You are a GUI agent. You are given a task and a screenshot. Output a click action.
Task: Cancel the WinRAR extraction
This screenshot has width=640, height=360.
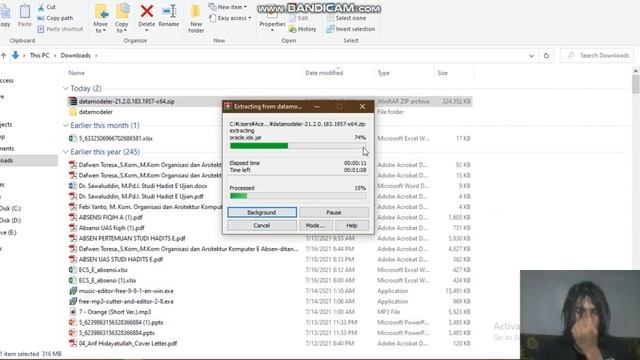coord(262,225)
